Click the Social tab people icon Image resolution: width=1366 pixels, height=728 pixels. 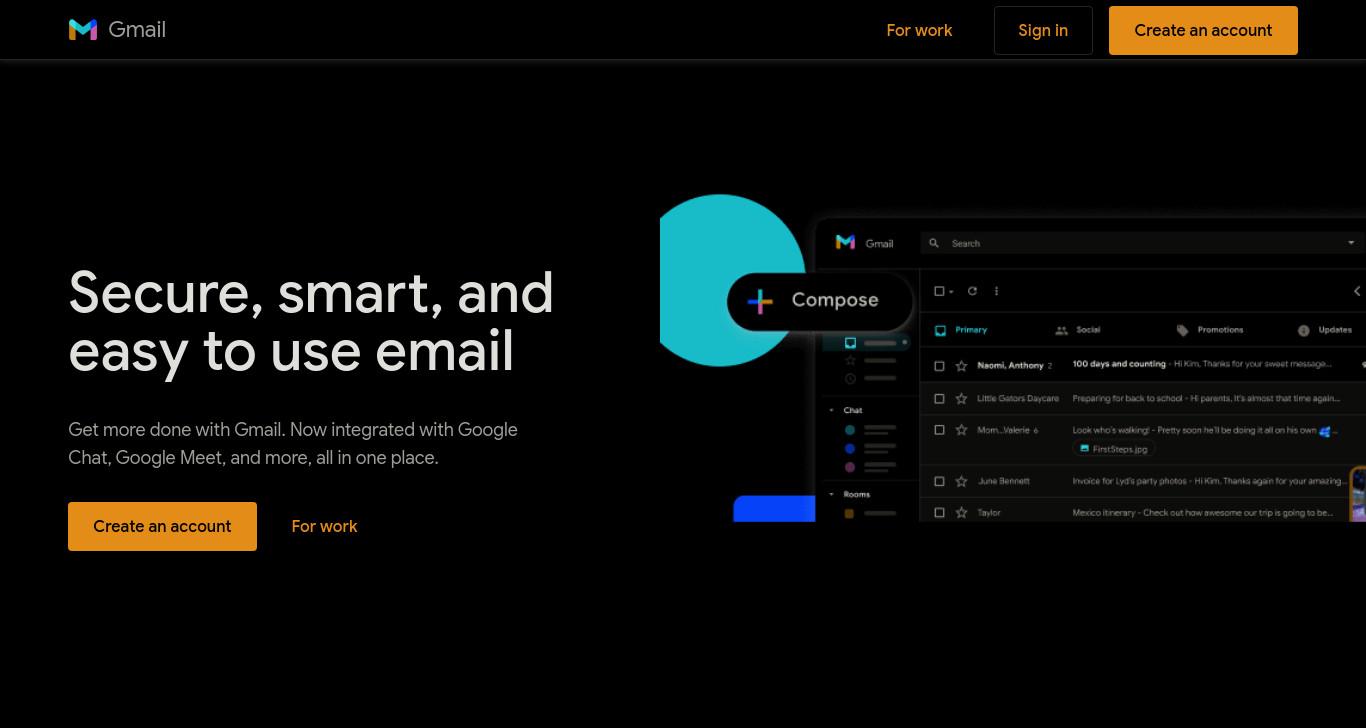click(1061, 330)
